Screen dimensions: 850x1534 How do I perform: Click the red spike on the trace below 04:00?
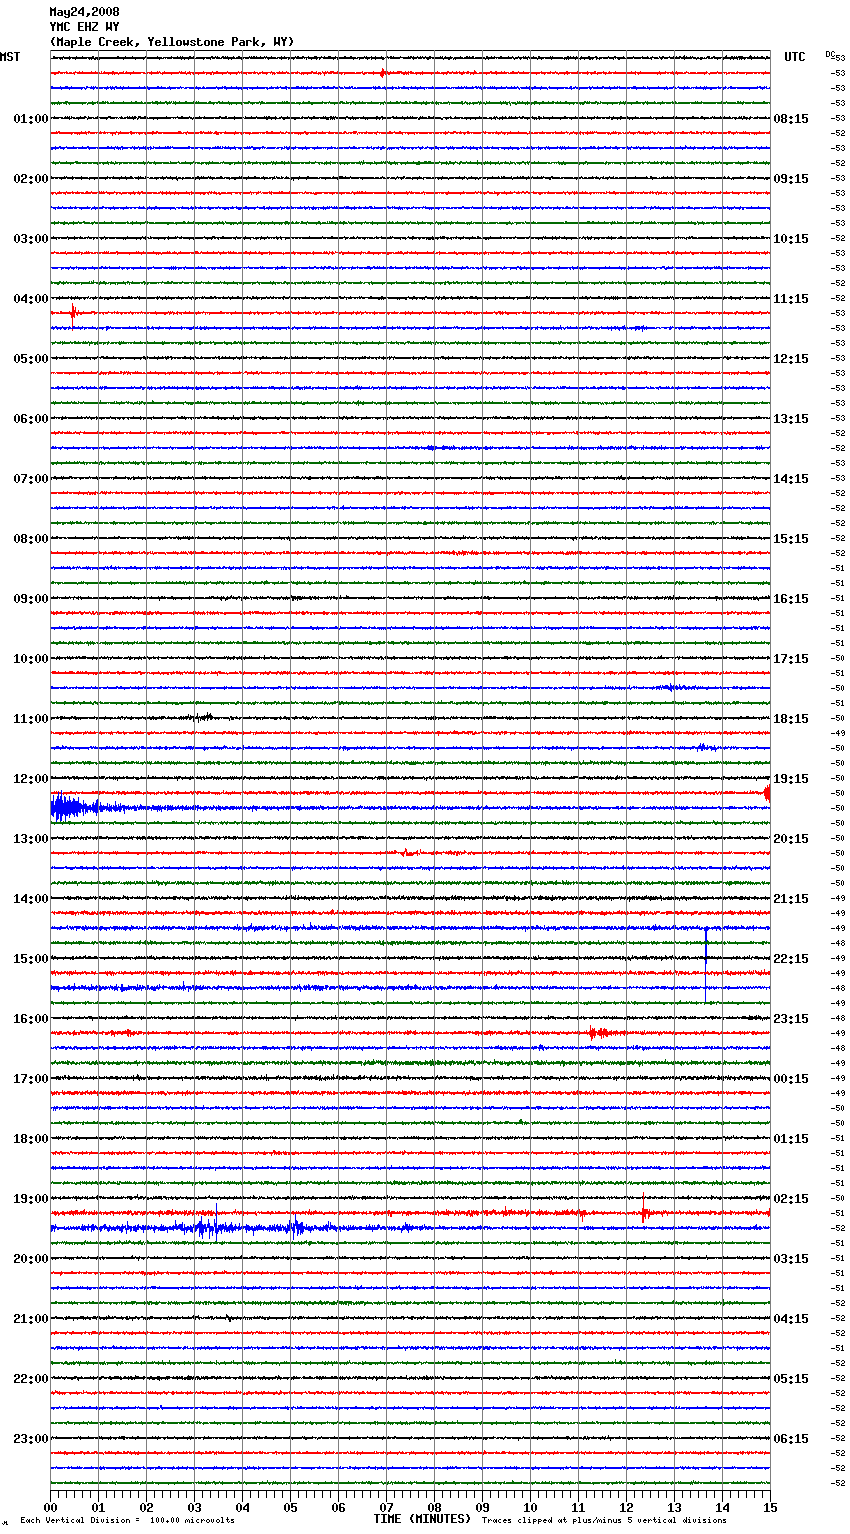73,315
